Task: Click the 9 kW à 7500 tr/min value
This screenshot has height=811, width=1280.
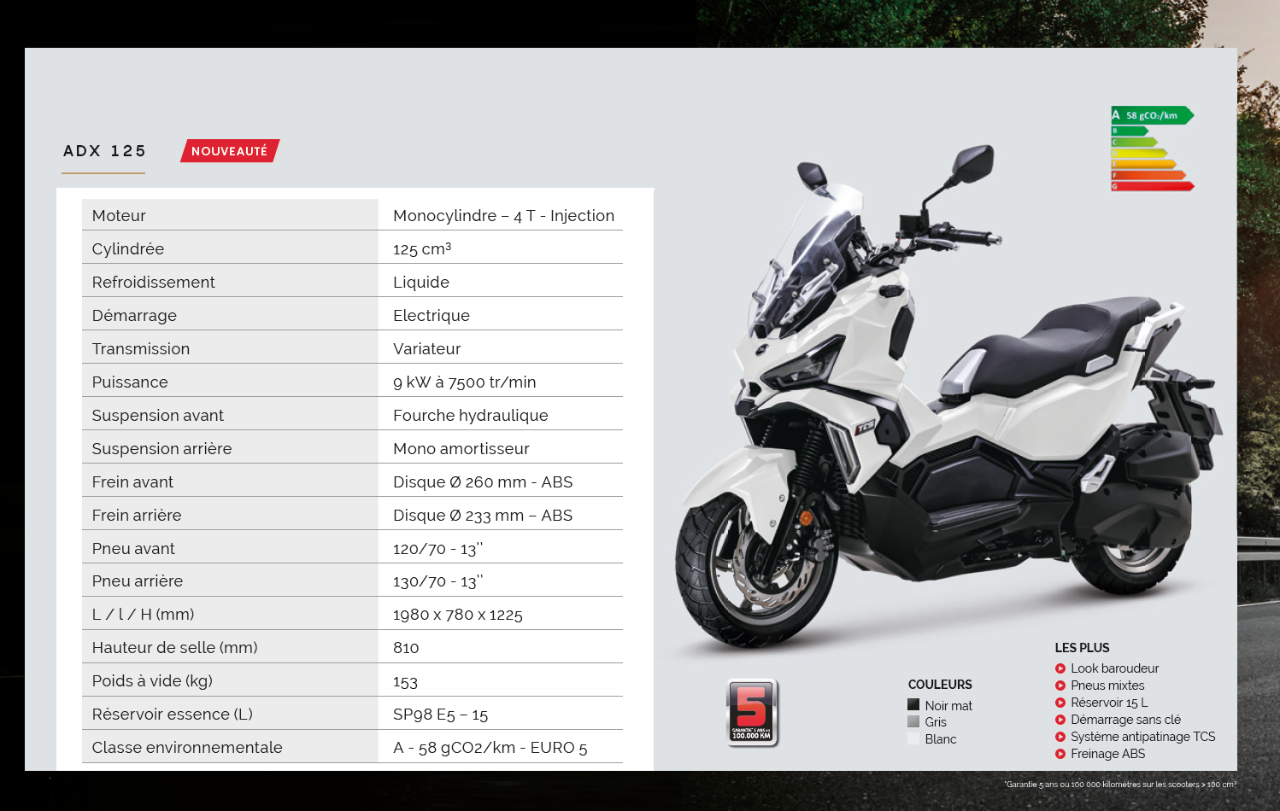Action: point(465,382)
